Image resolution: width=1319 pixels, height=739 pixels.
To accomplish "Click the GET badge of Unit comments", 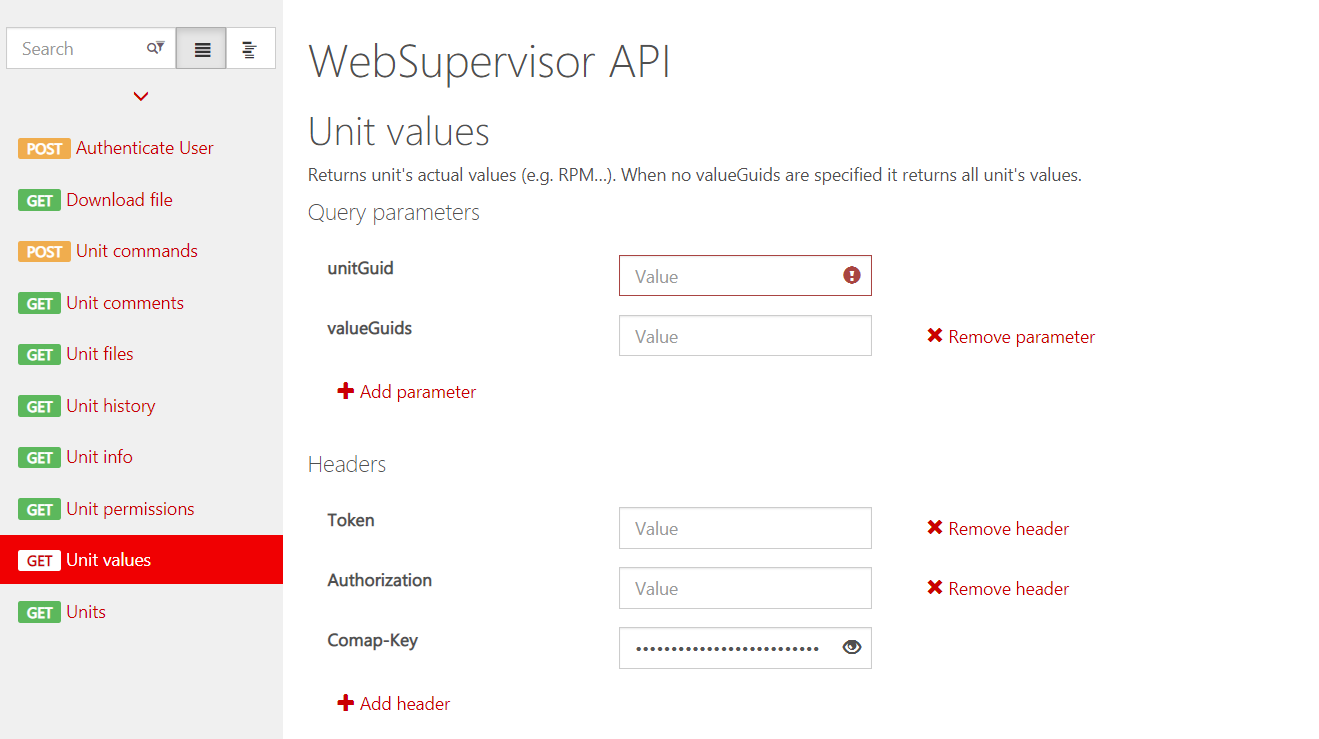I will click(40, 303).
